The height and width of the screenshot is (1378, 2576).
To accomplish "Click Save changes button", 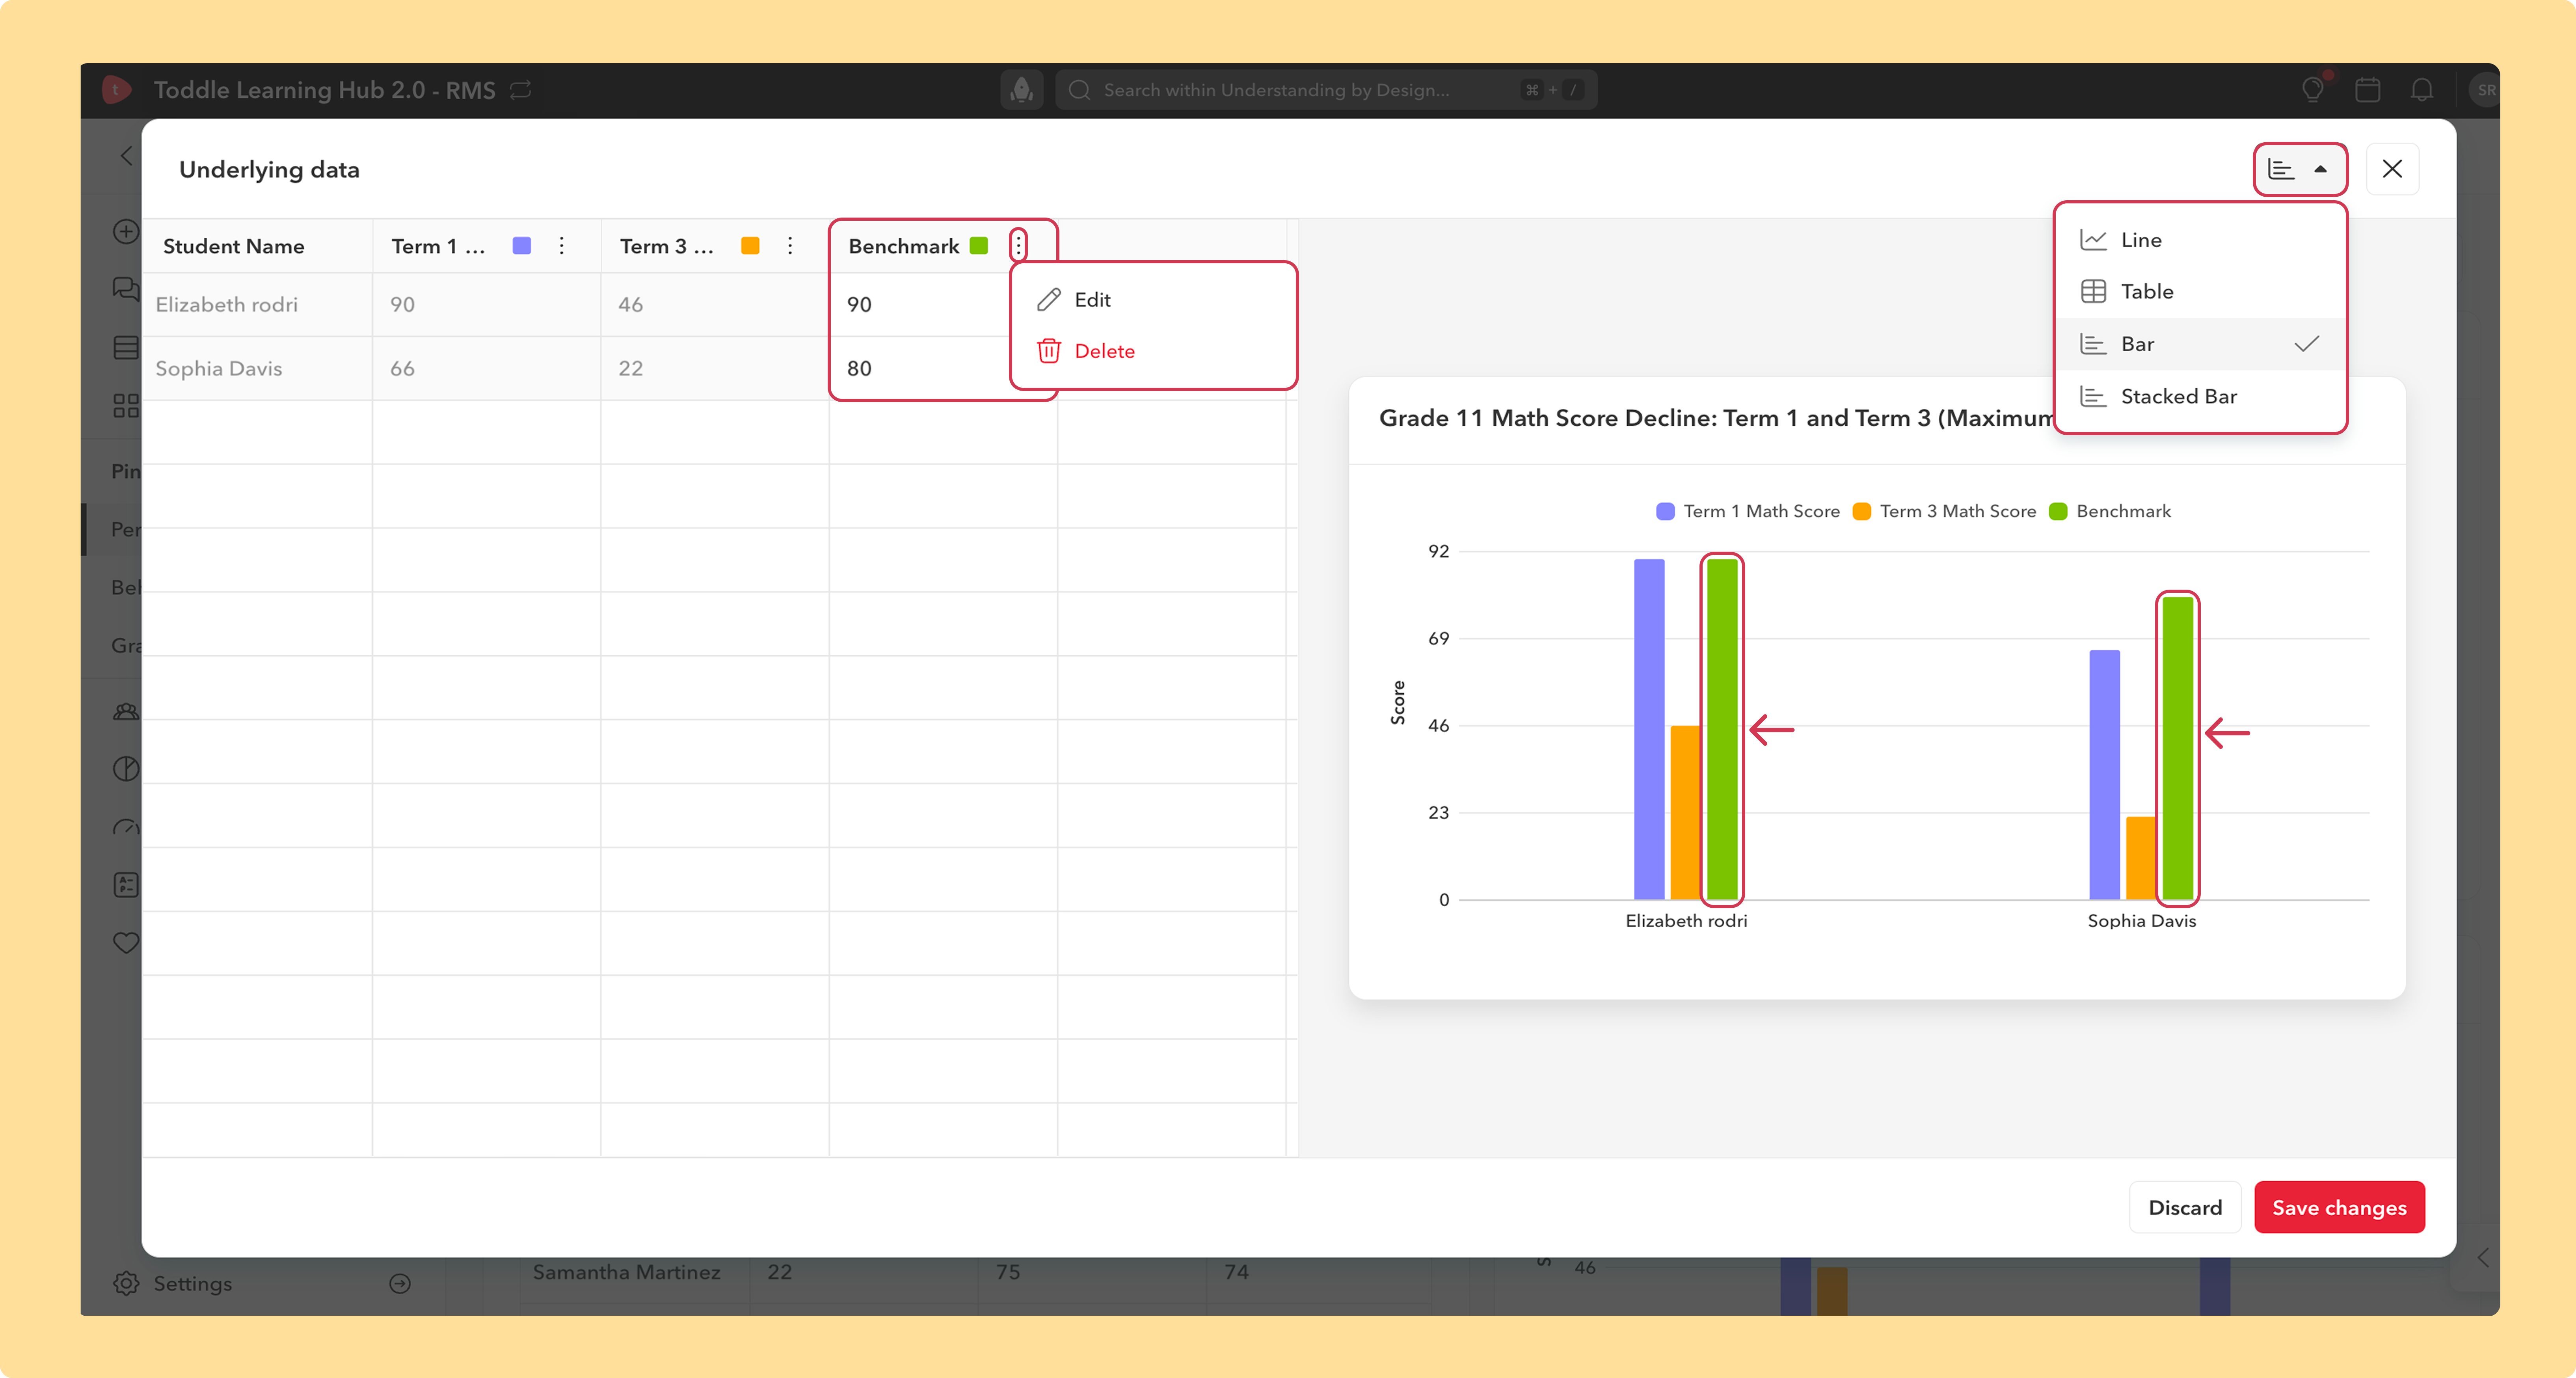I will click(2339, 1207).
